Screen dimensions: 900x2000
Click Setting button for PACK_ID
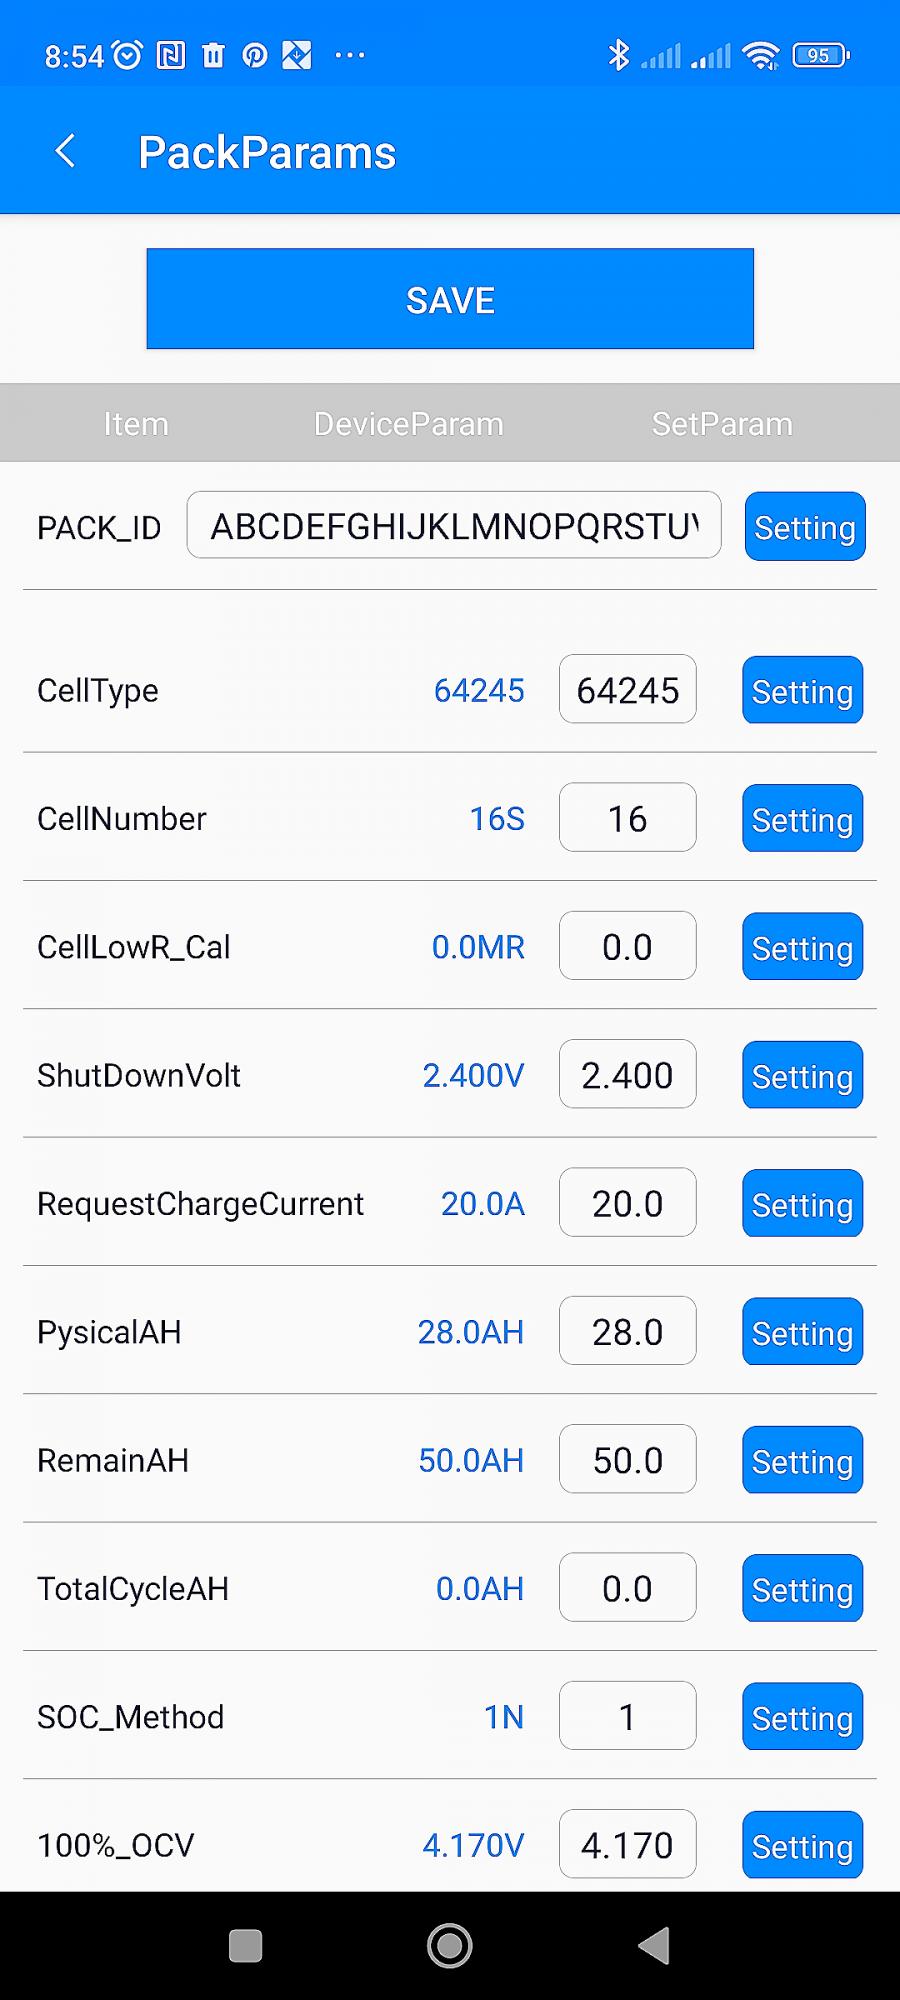click(x=805, y=527)
